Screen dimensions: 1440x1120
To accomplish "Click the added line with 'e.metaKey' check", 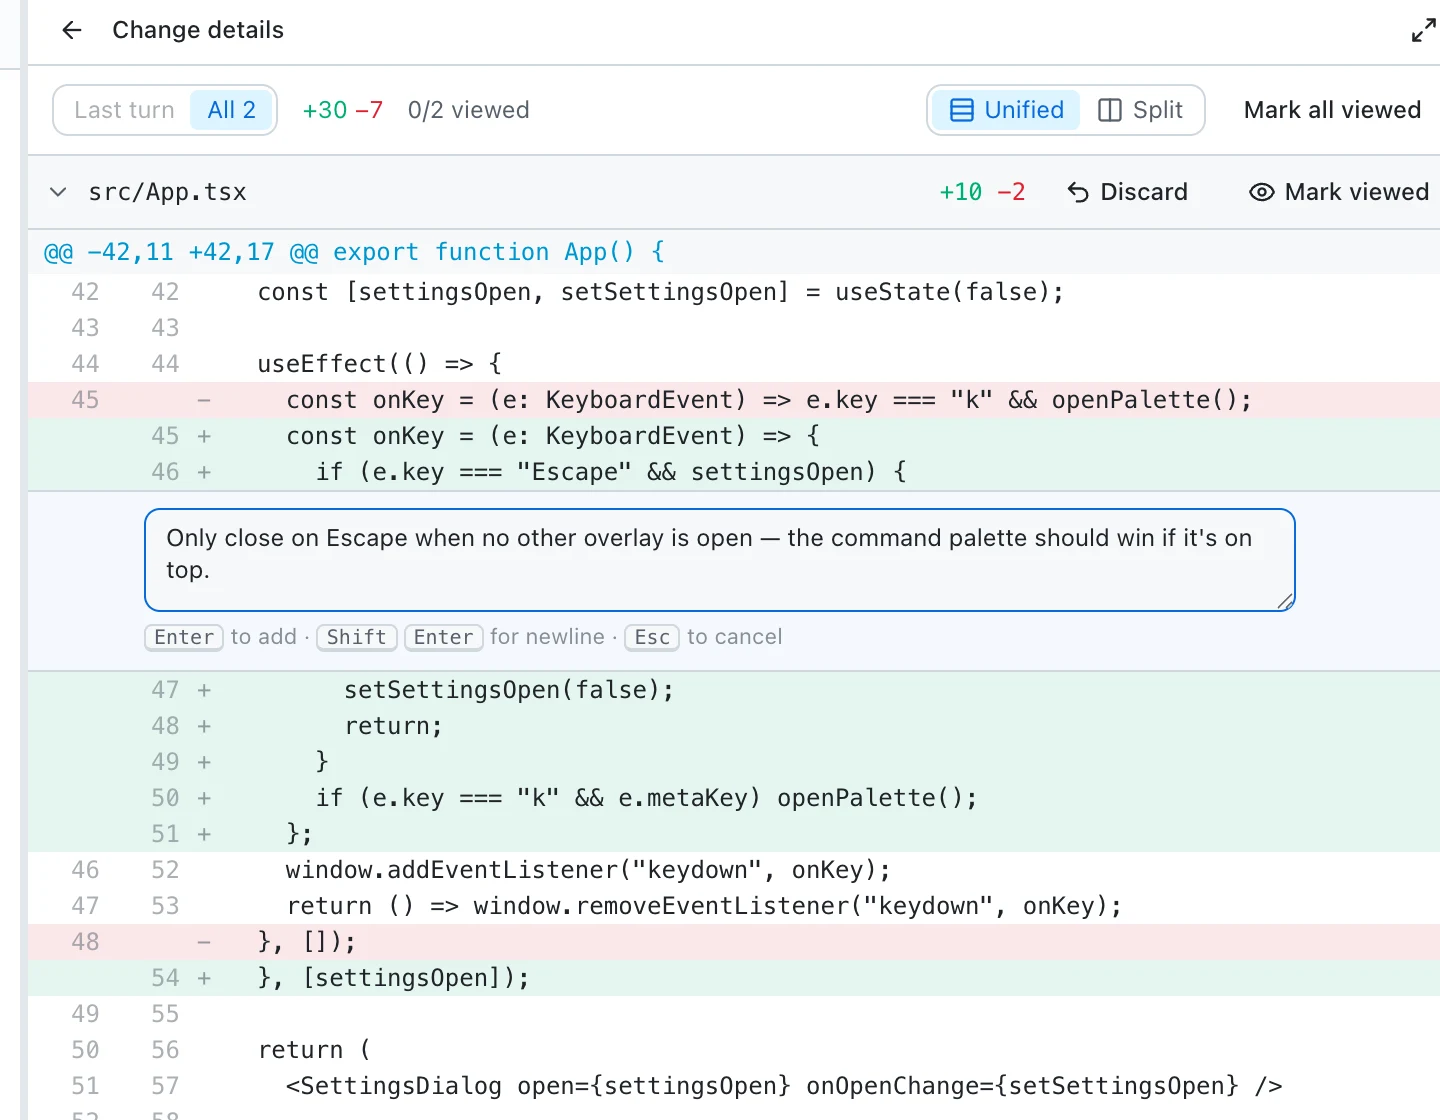I will [x=734, y=798].
